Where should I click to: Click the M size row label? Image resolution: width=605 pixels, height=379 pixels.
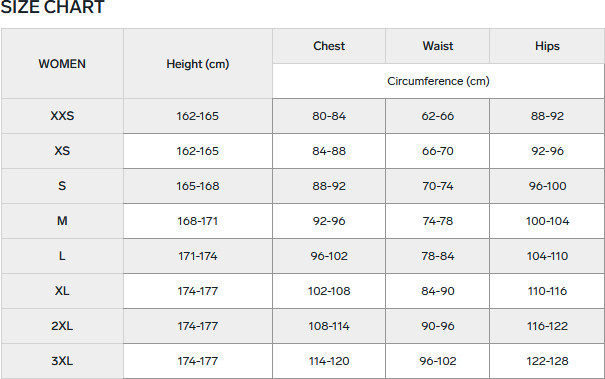point(62,221)
